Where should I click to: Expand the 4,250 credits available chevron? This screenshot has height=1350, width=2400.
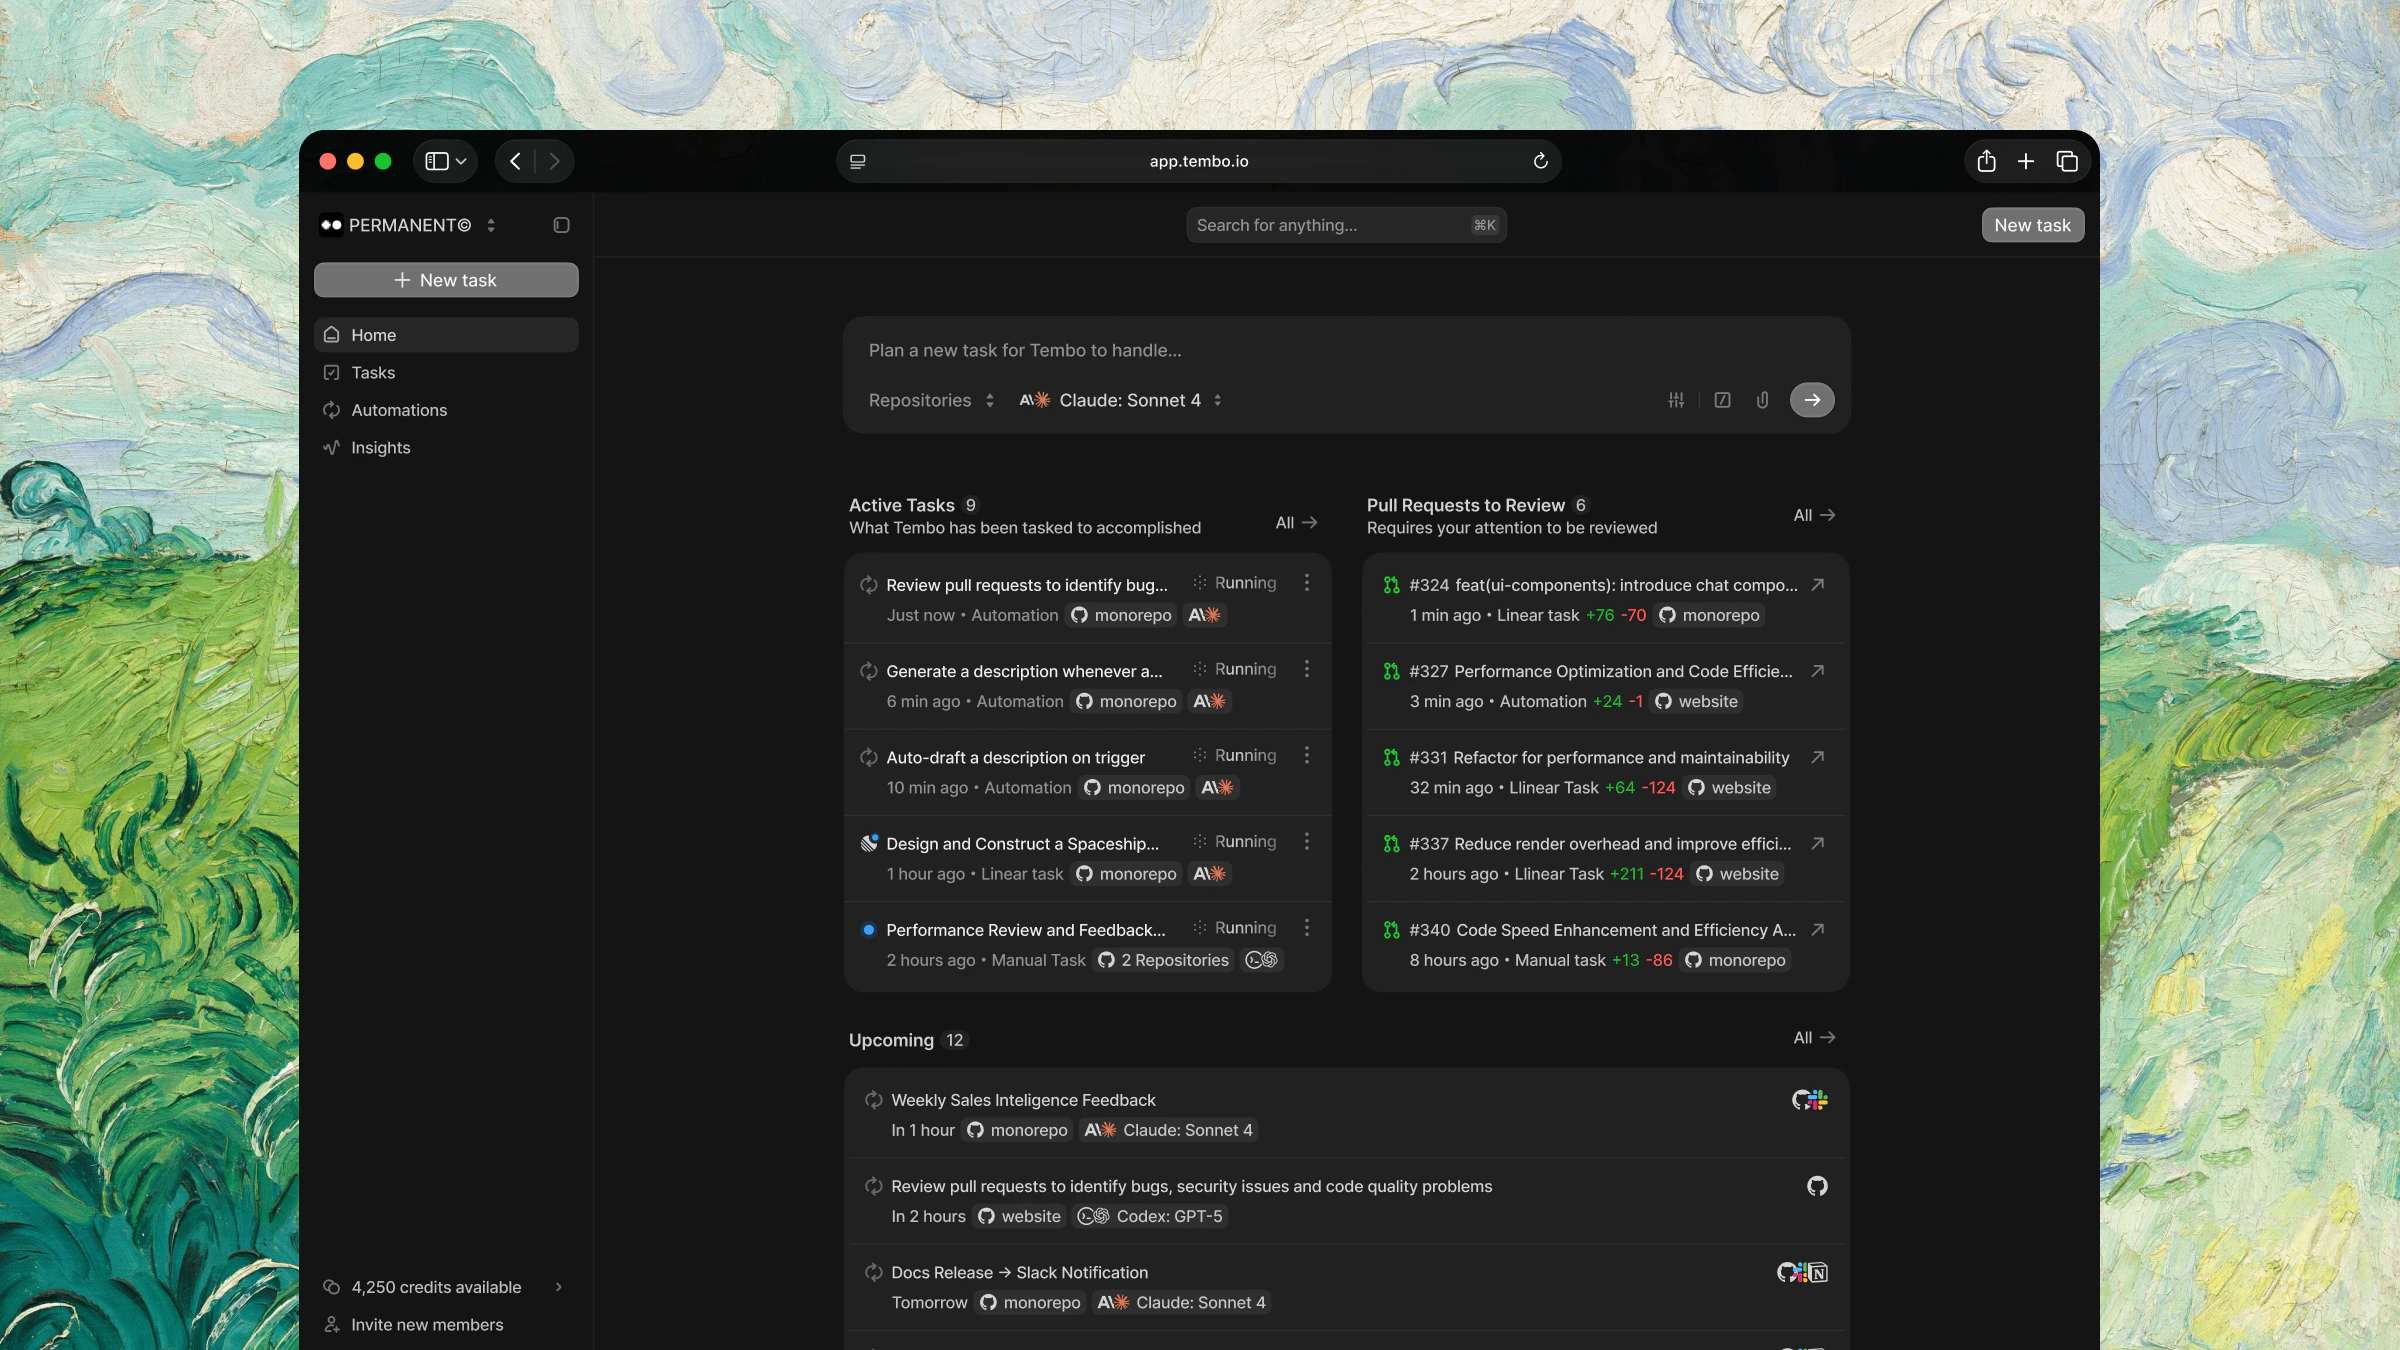[558, 1287]
